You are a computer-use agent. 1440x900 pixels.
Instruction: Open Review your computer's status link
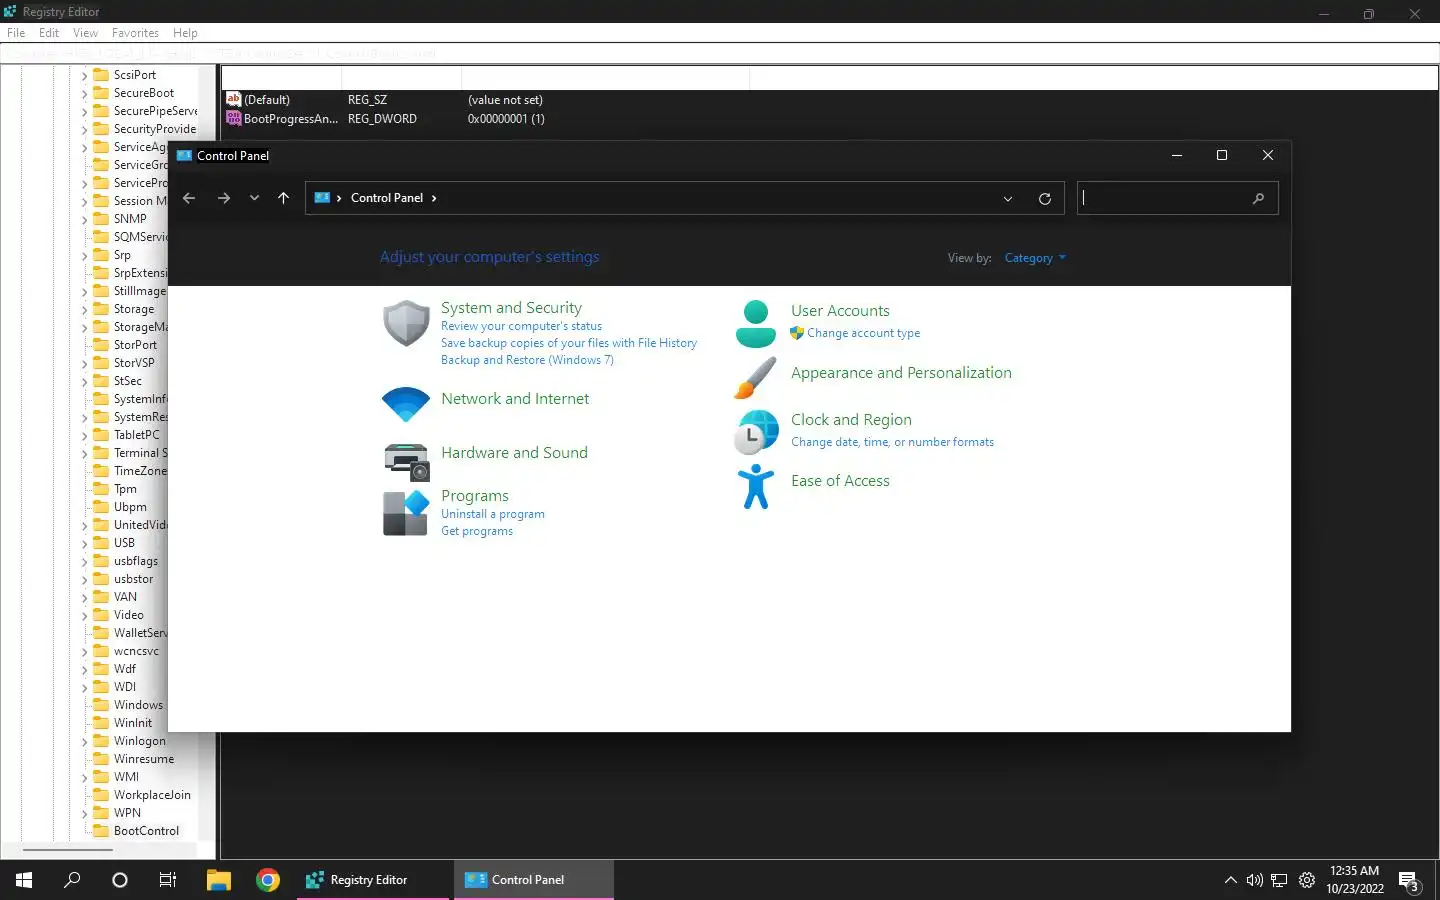click(521, 326)
